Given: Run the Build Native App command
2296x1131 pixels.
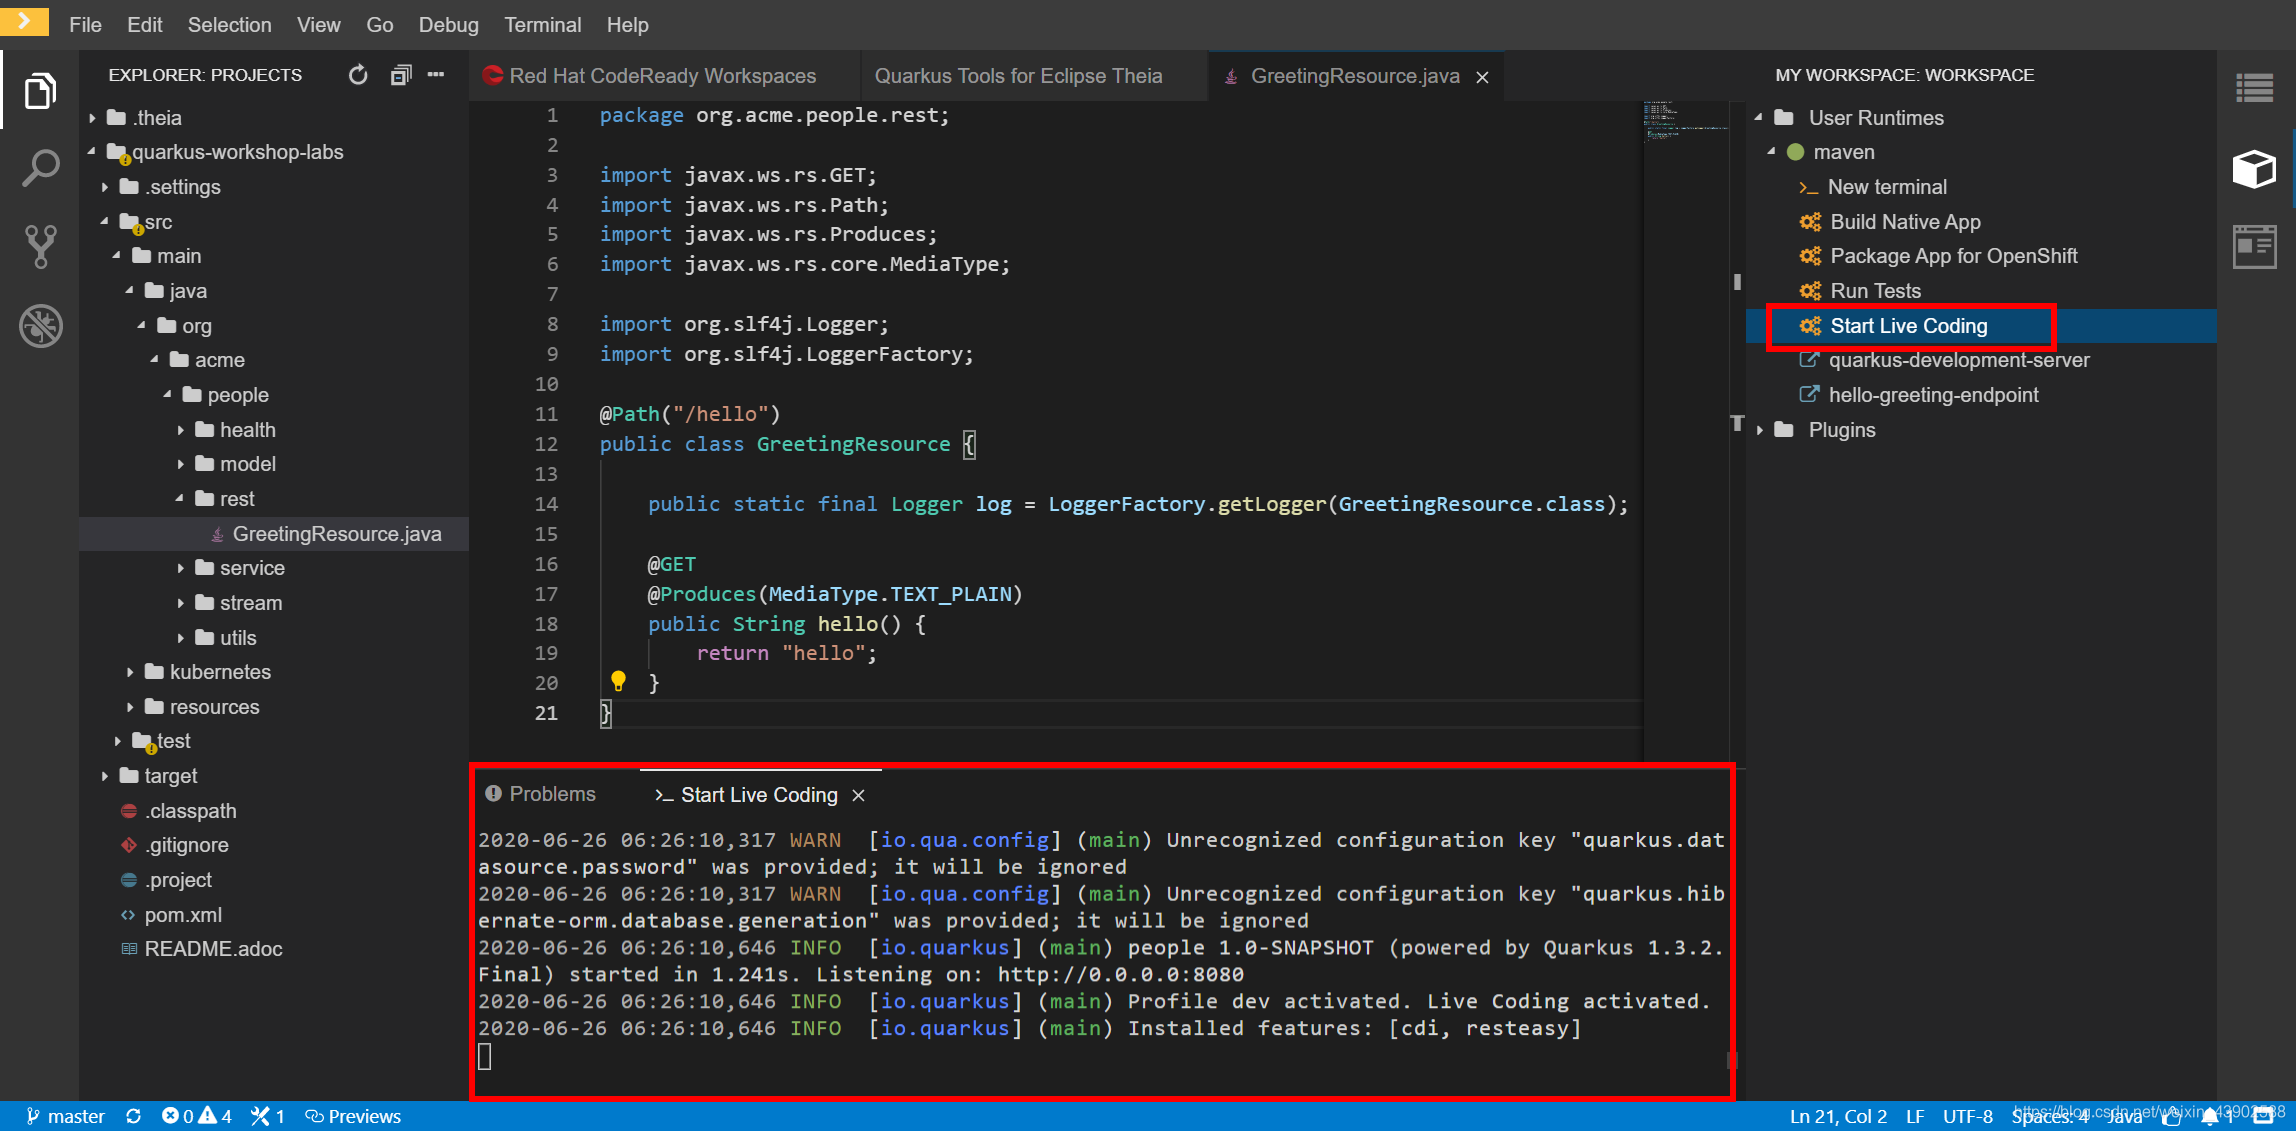Looking at the screenshot, I should pyautogui.click(x=1904, y=222).
